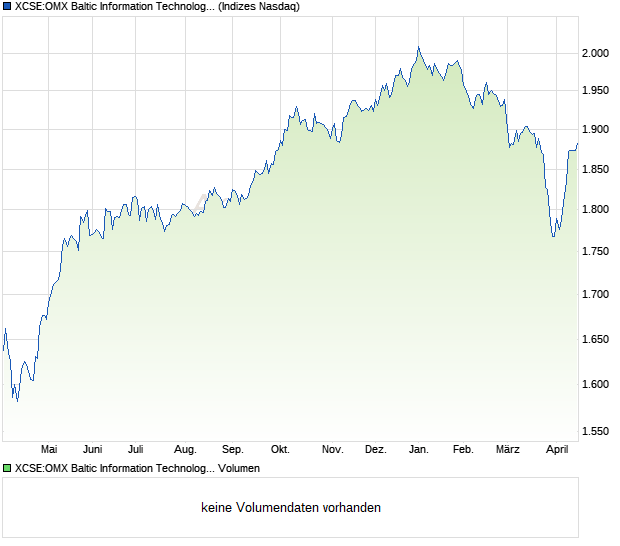This screenshot has width=620, height=546.
Task: Click the 'Okt.' month label
Action: click(x=280, y=450)
